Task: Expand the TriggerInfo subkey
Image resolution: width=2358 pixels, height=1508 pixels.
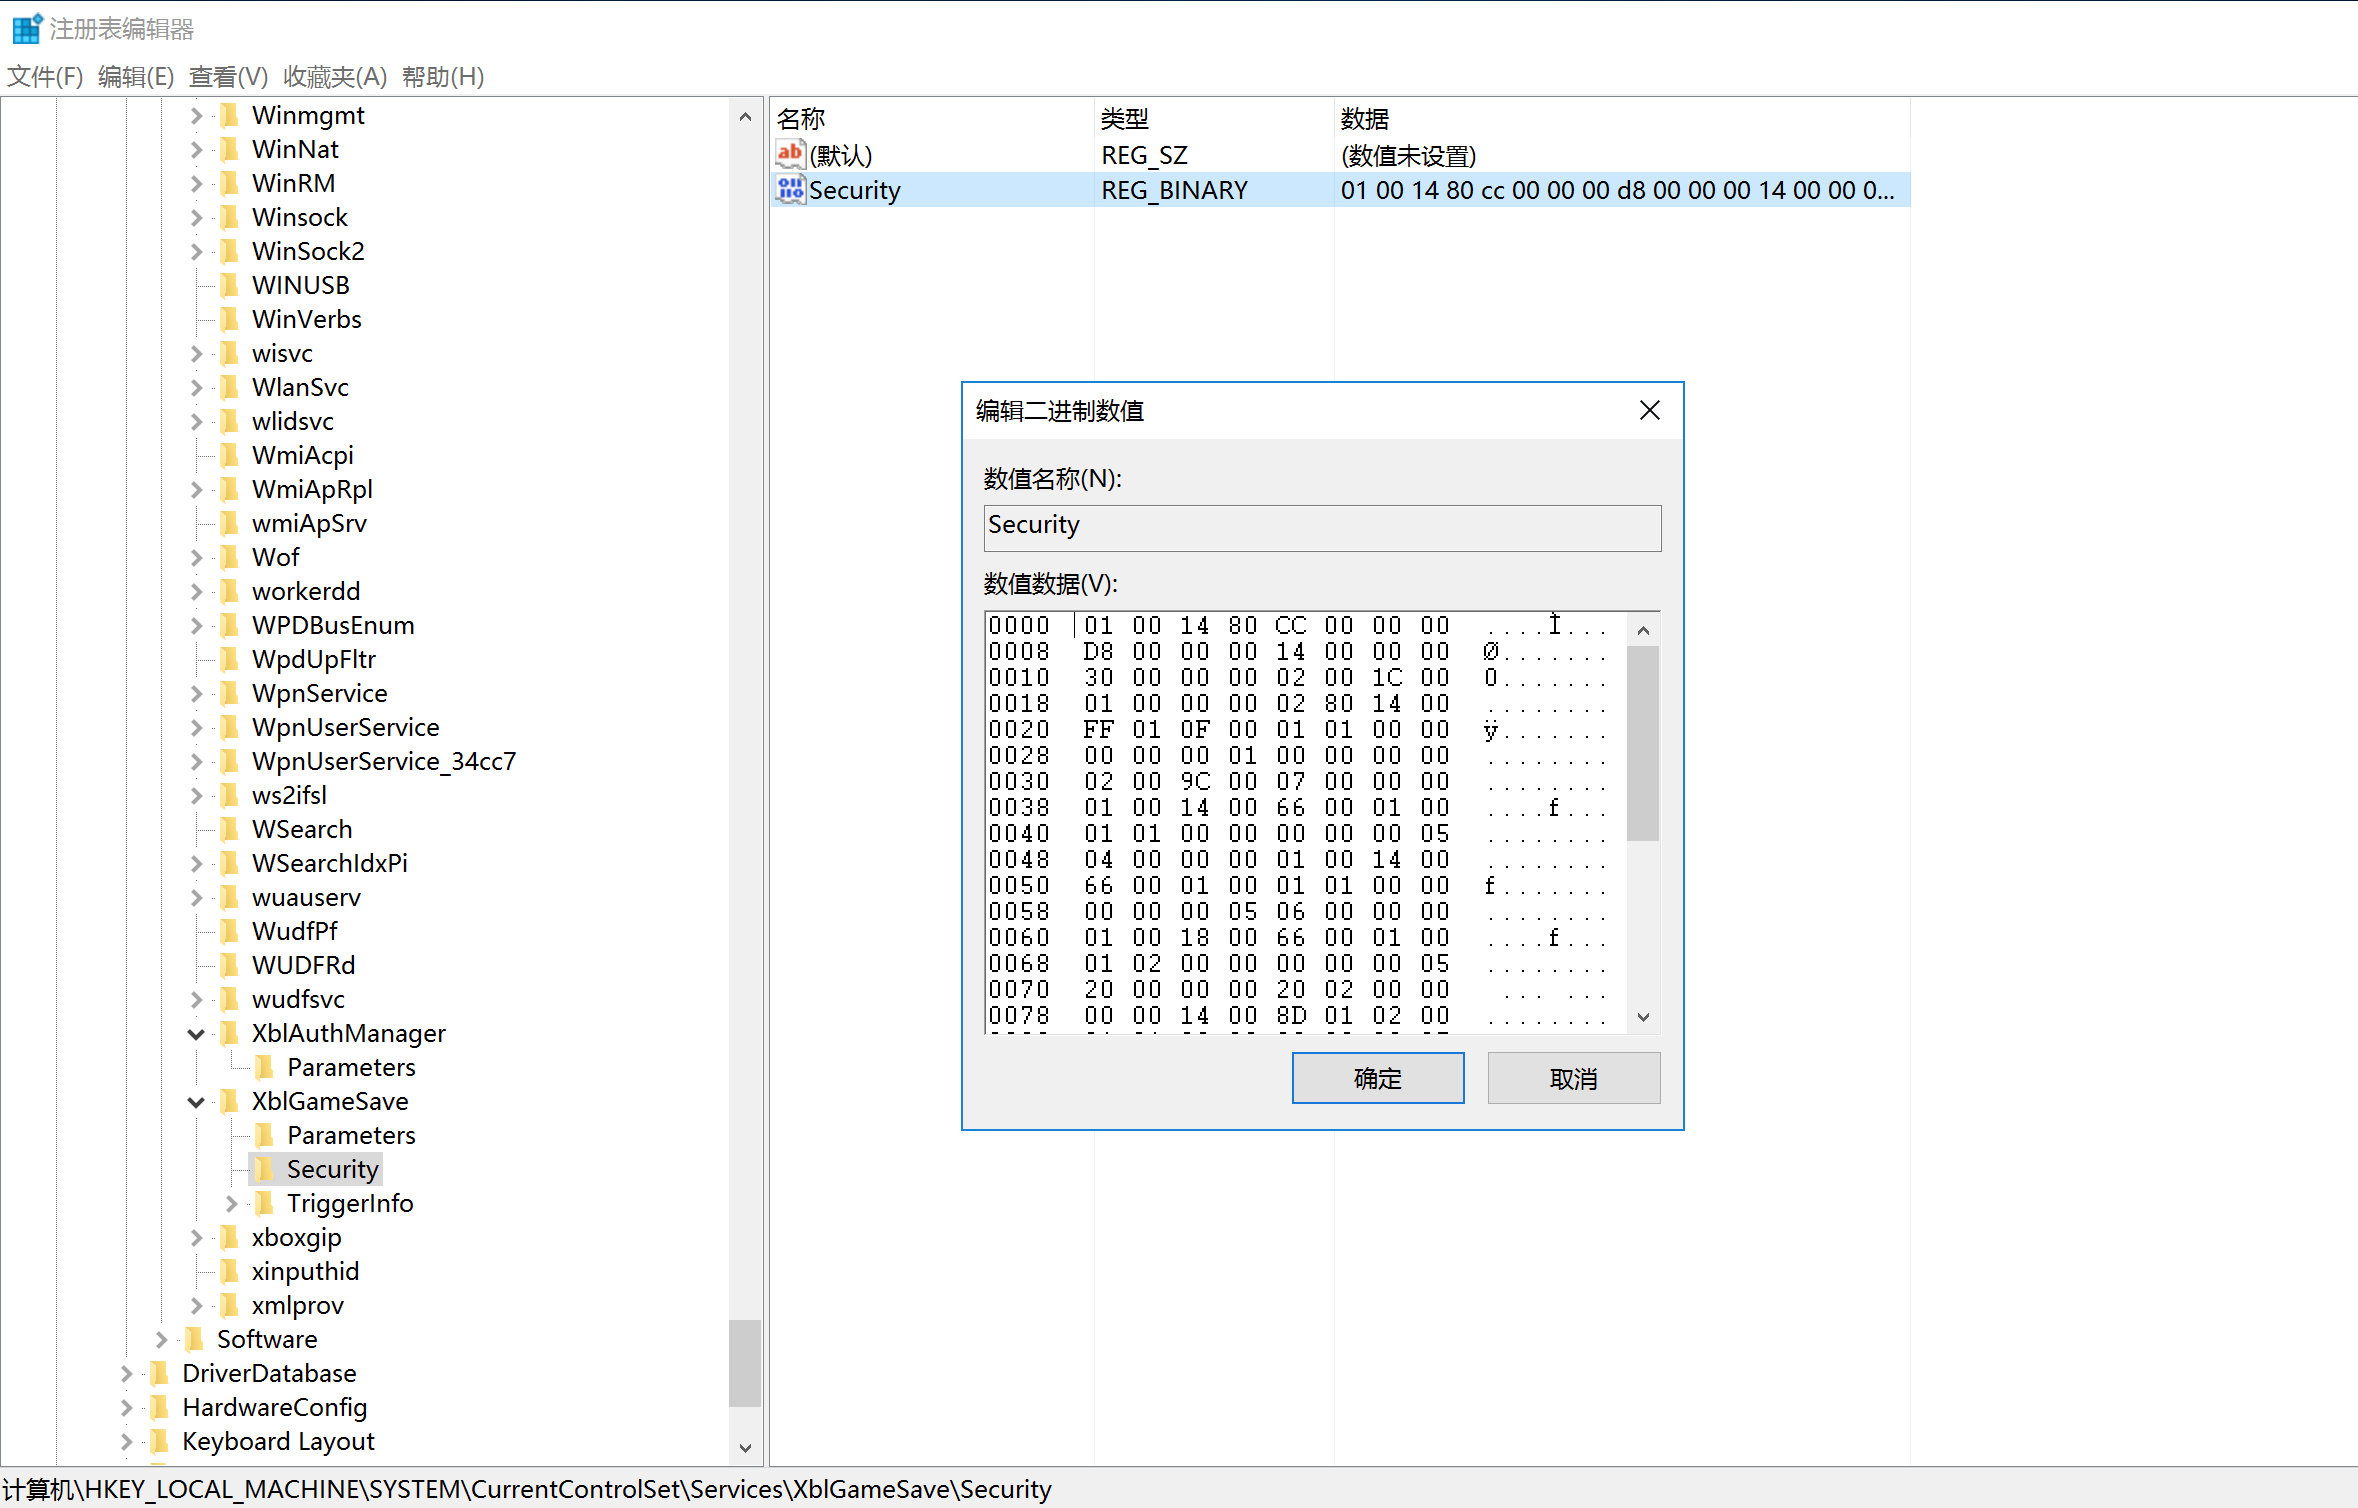Action: pyautogui.click(x=231, y=1204)
